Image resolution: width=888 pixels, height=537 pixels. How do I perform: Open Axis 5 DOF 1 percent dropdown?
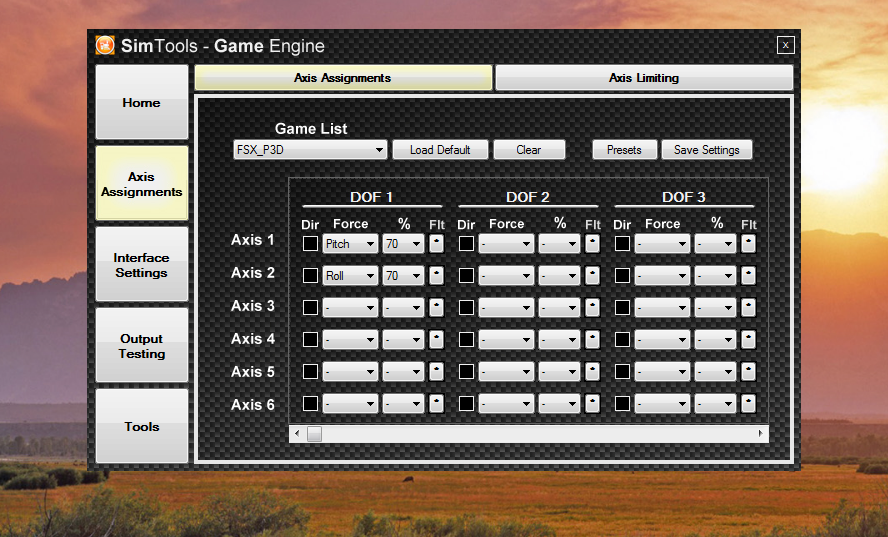403,372
